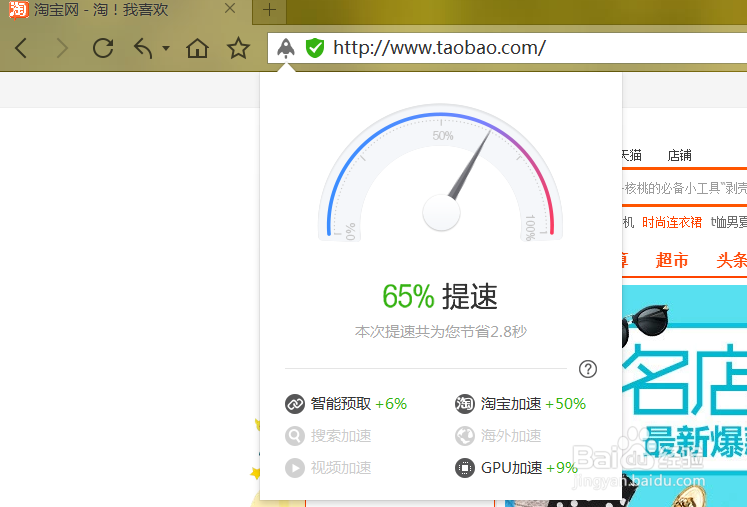Image resolution: width=747 pixels, height=507 pixels.
Task: Click the undo close tab arrow icon
Action: point(143,48)
